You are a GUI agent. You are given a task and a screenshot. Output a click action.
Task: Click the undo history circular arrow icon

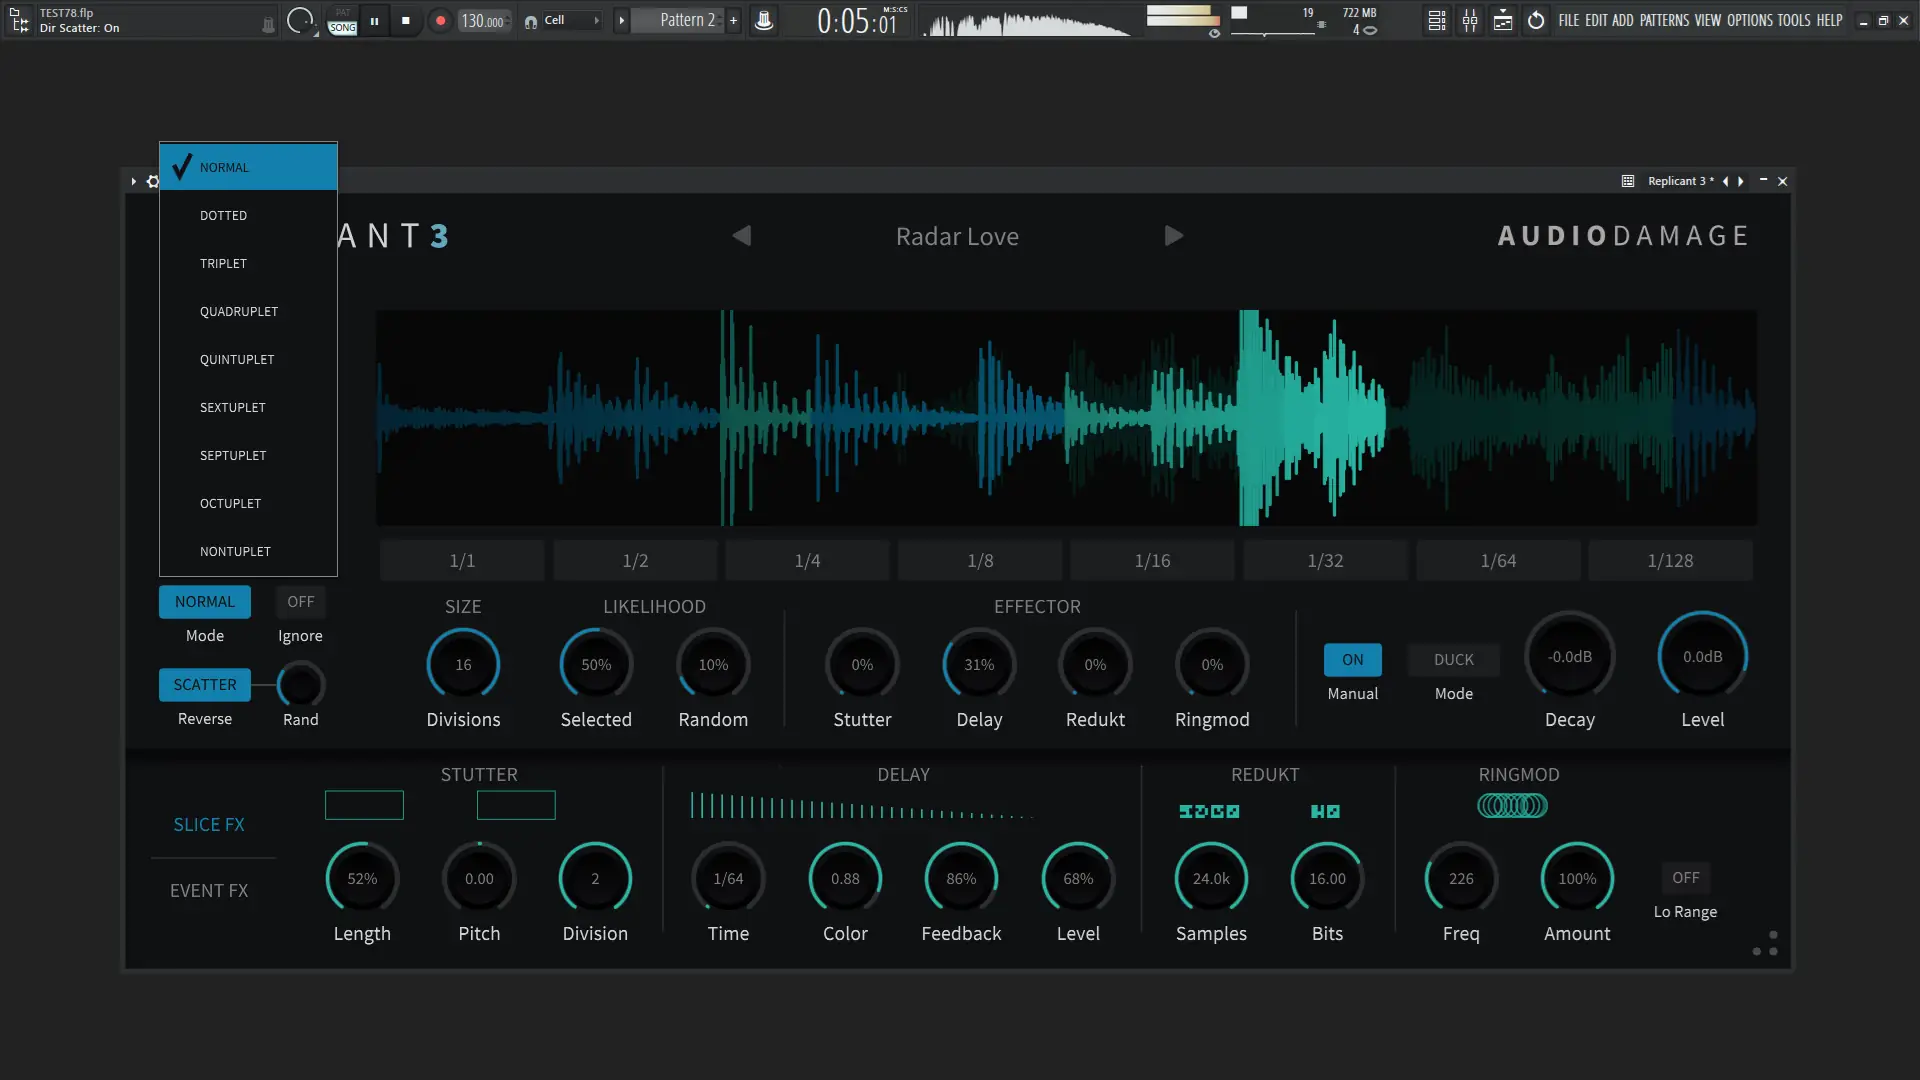[1536, 20]
